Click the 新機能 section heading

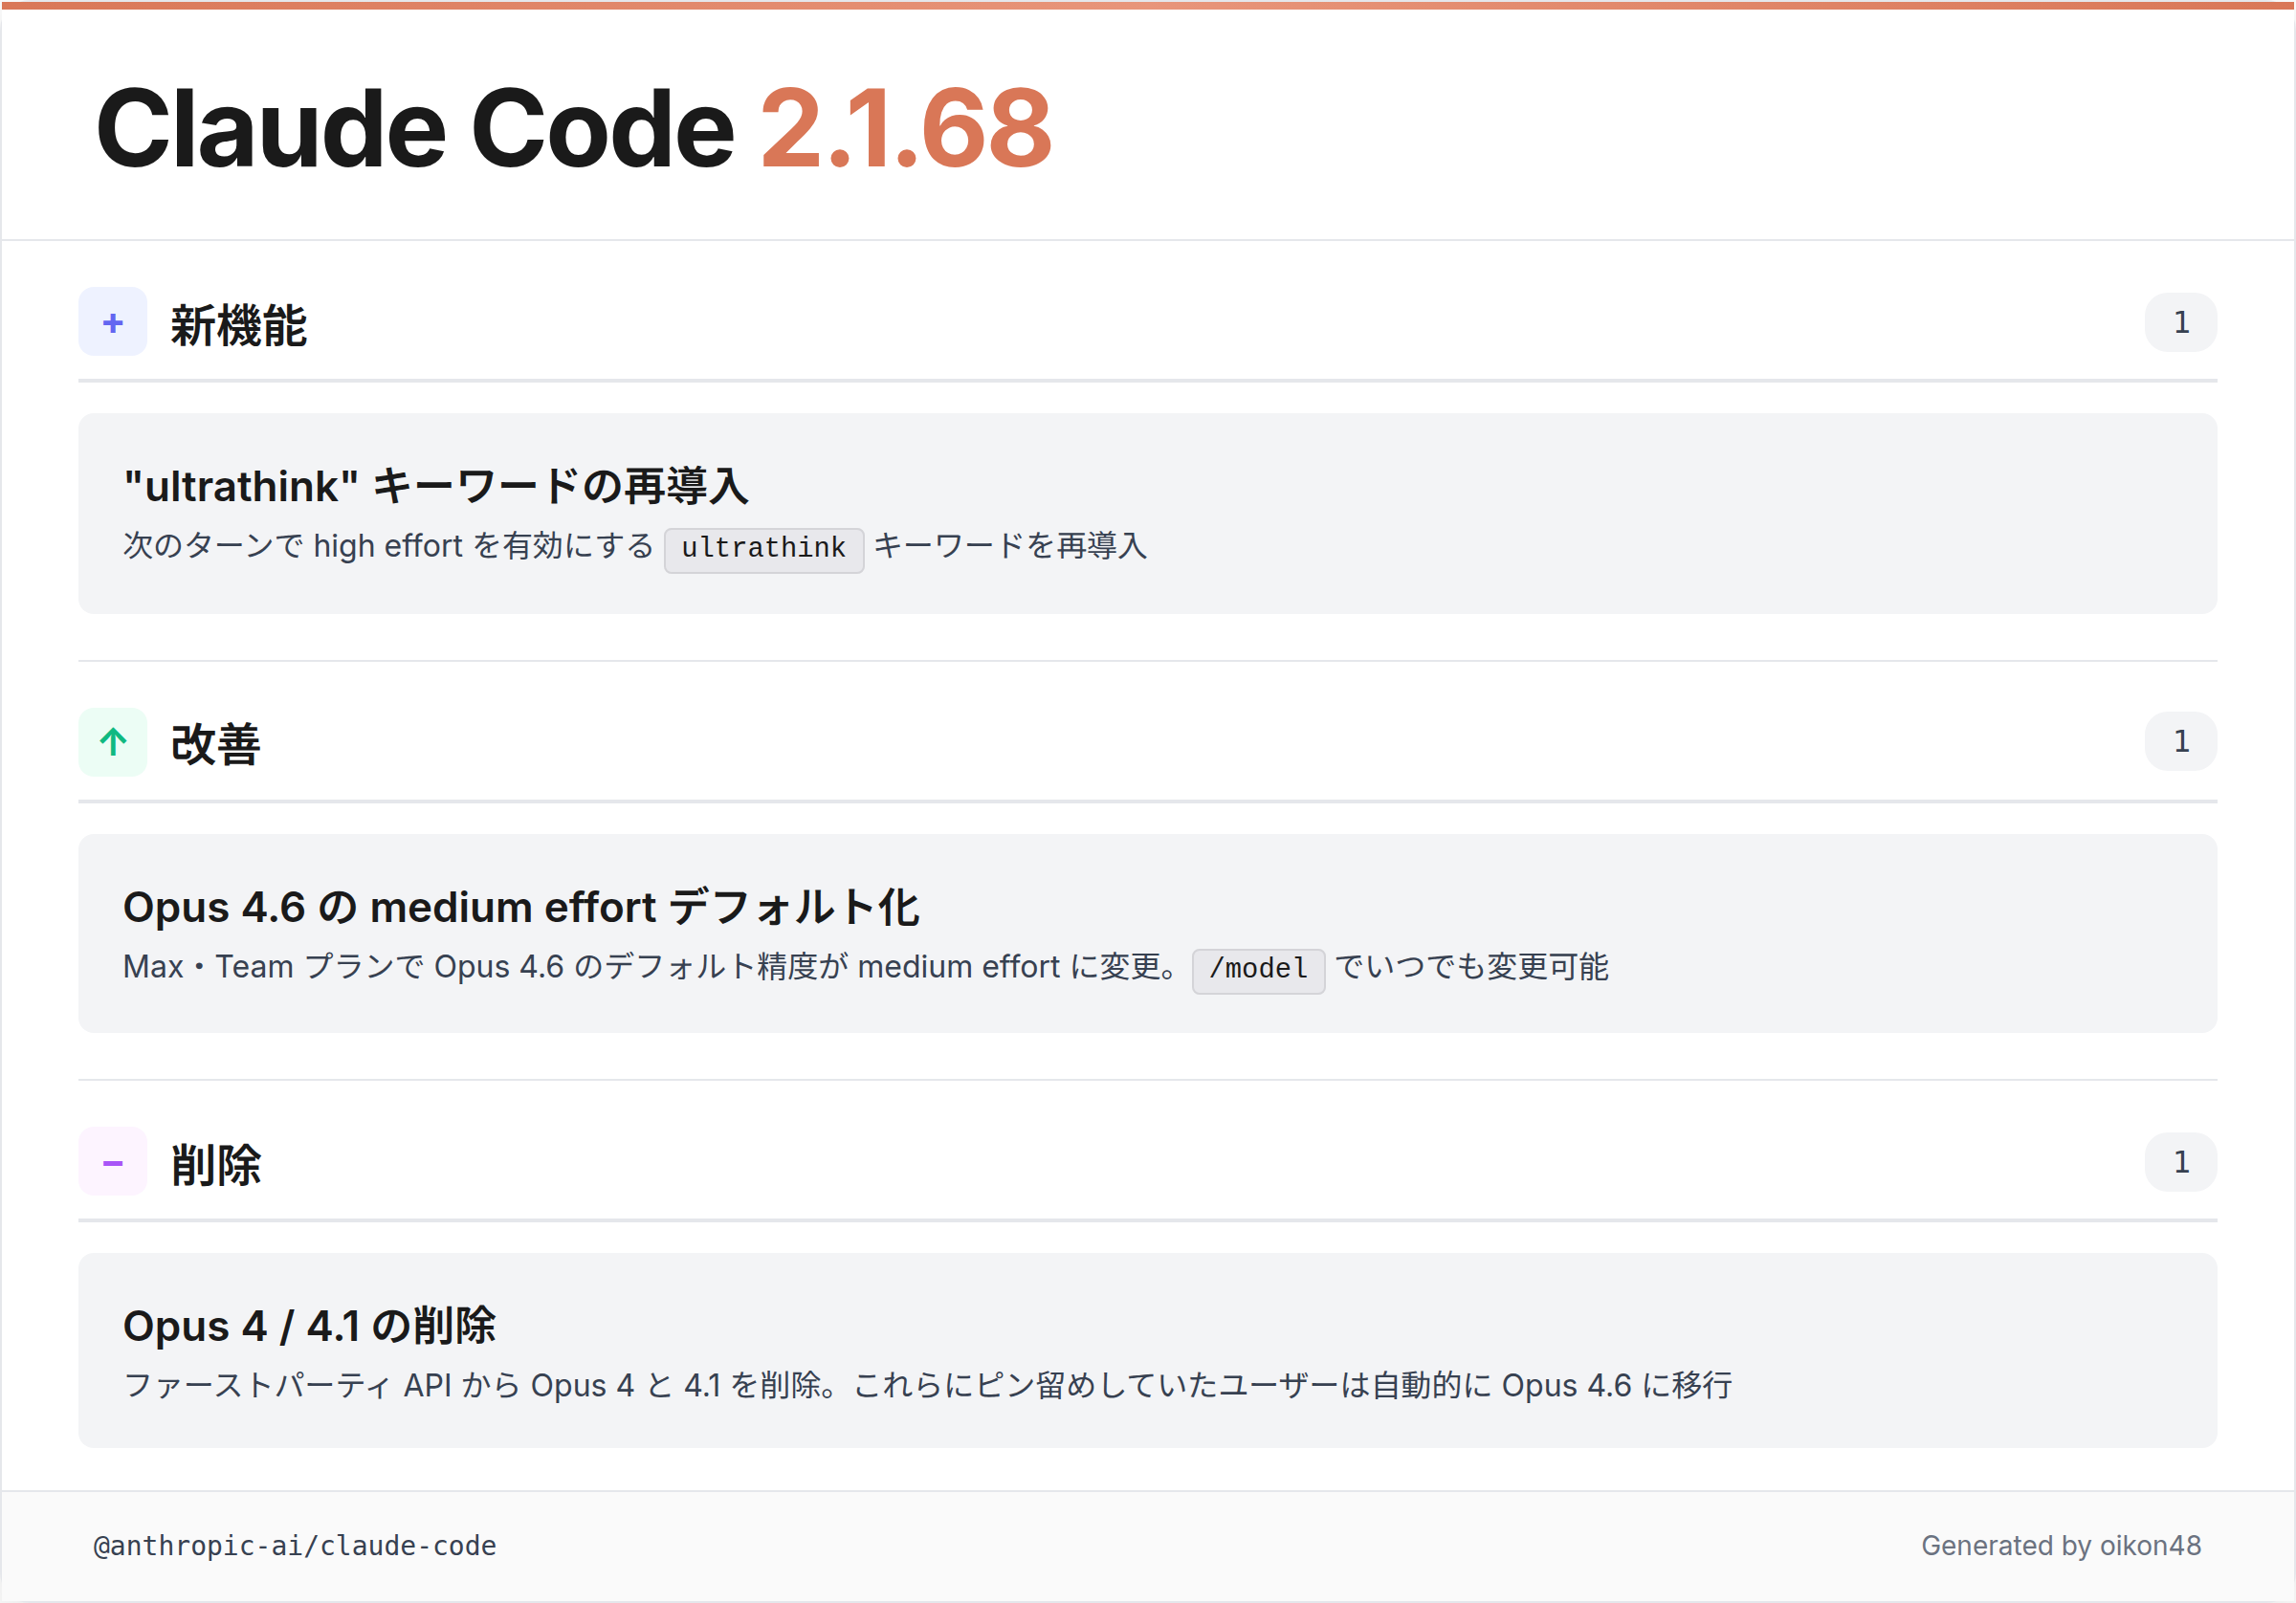pos(238,325)
